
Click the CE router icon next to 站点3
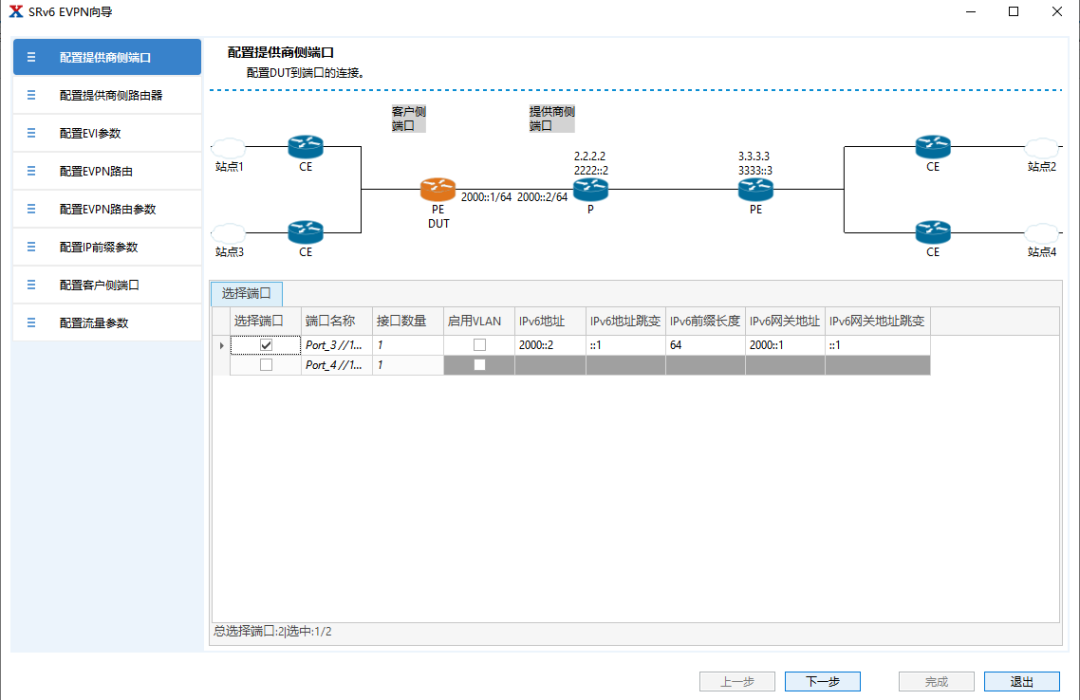click(x=305, y=232)
